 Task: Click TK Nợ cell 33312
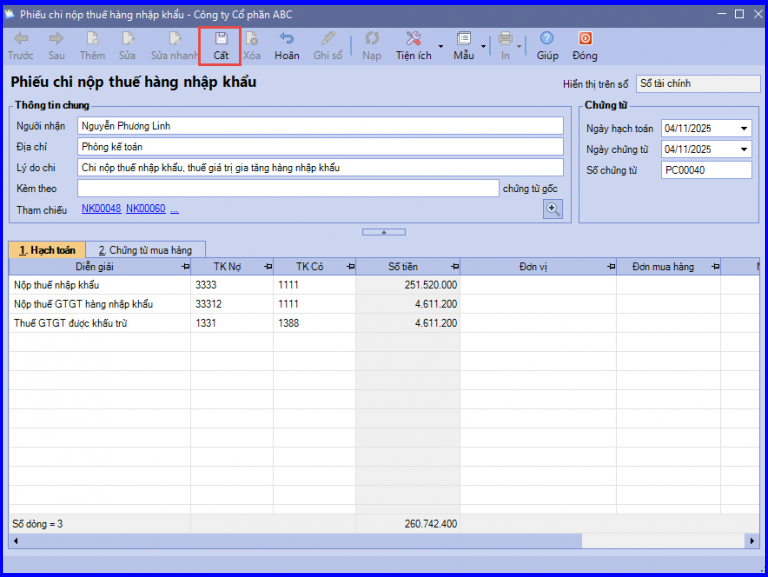[x=232, y=304]
